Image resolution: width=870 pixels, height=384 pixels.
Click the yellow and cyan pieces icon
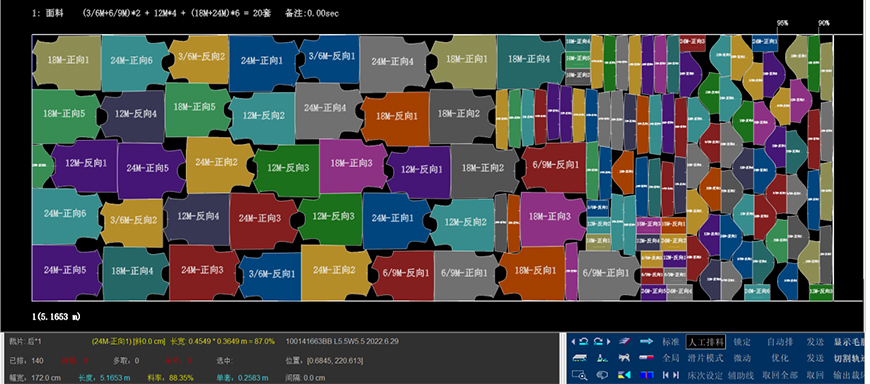pos(624,375)
